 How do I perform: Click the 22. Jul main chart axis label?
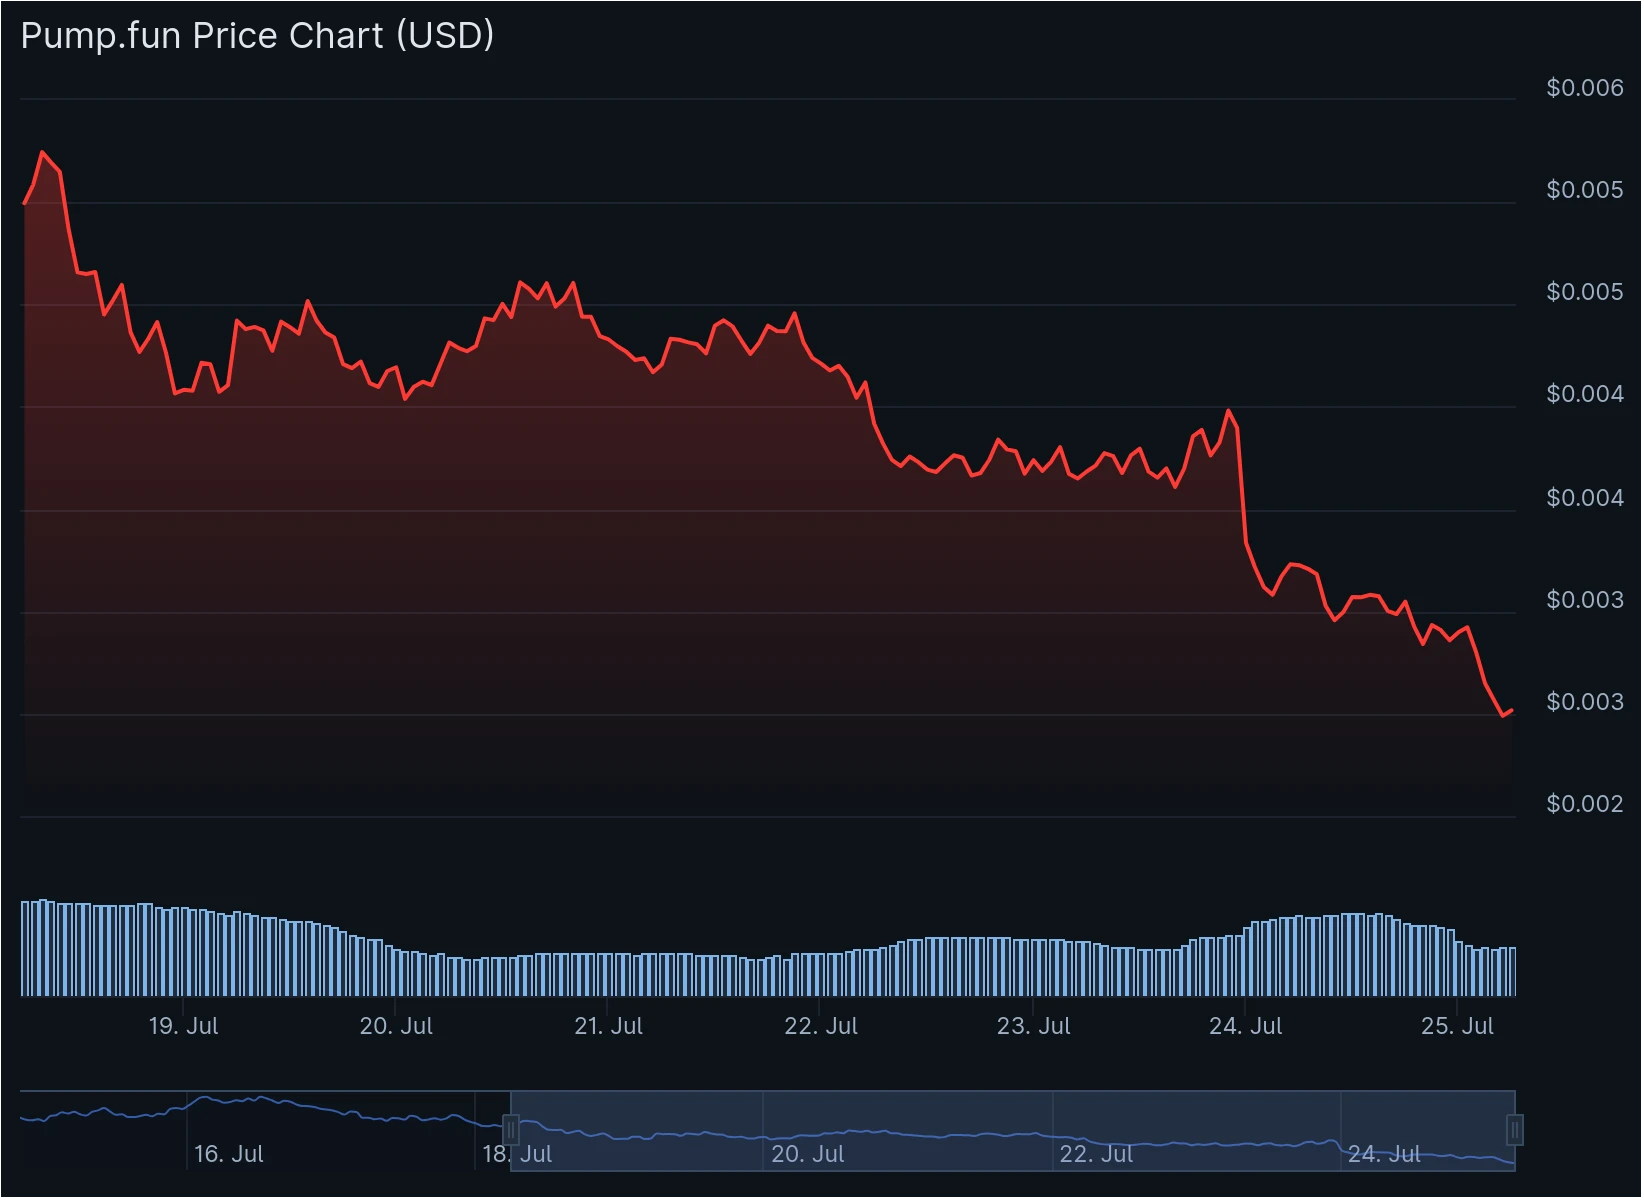(x=821, y=1027)
